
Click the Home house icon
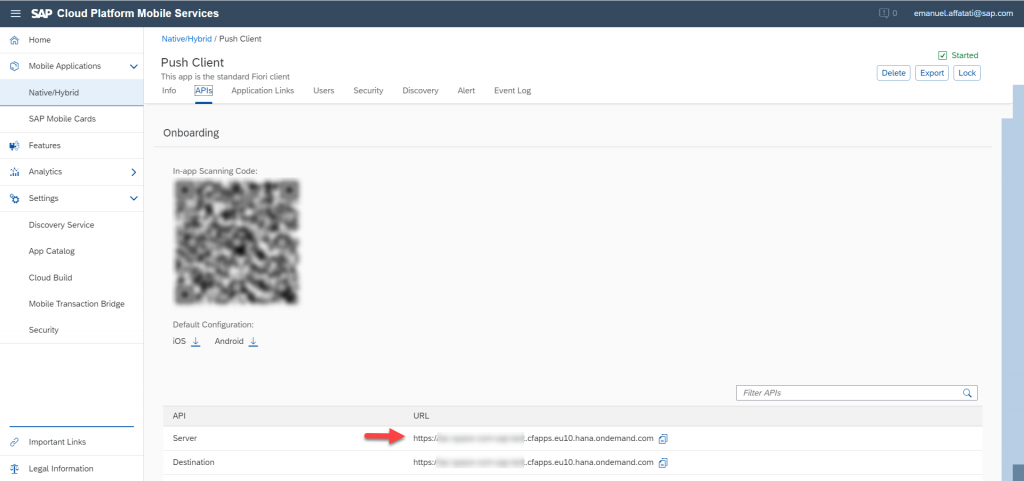pos(14,40)
